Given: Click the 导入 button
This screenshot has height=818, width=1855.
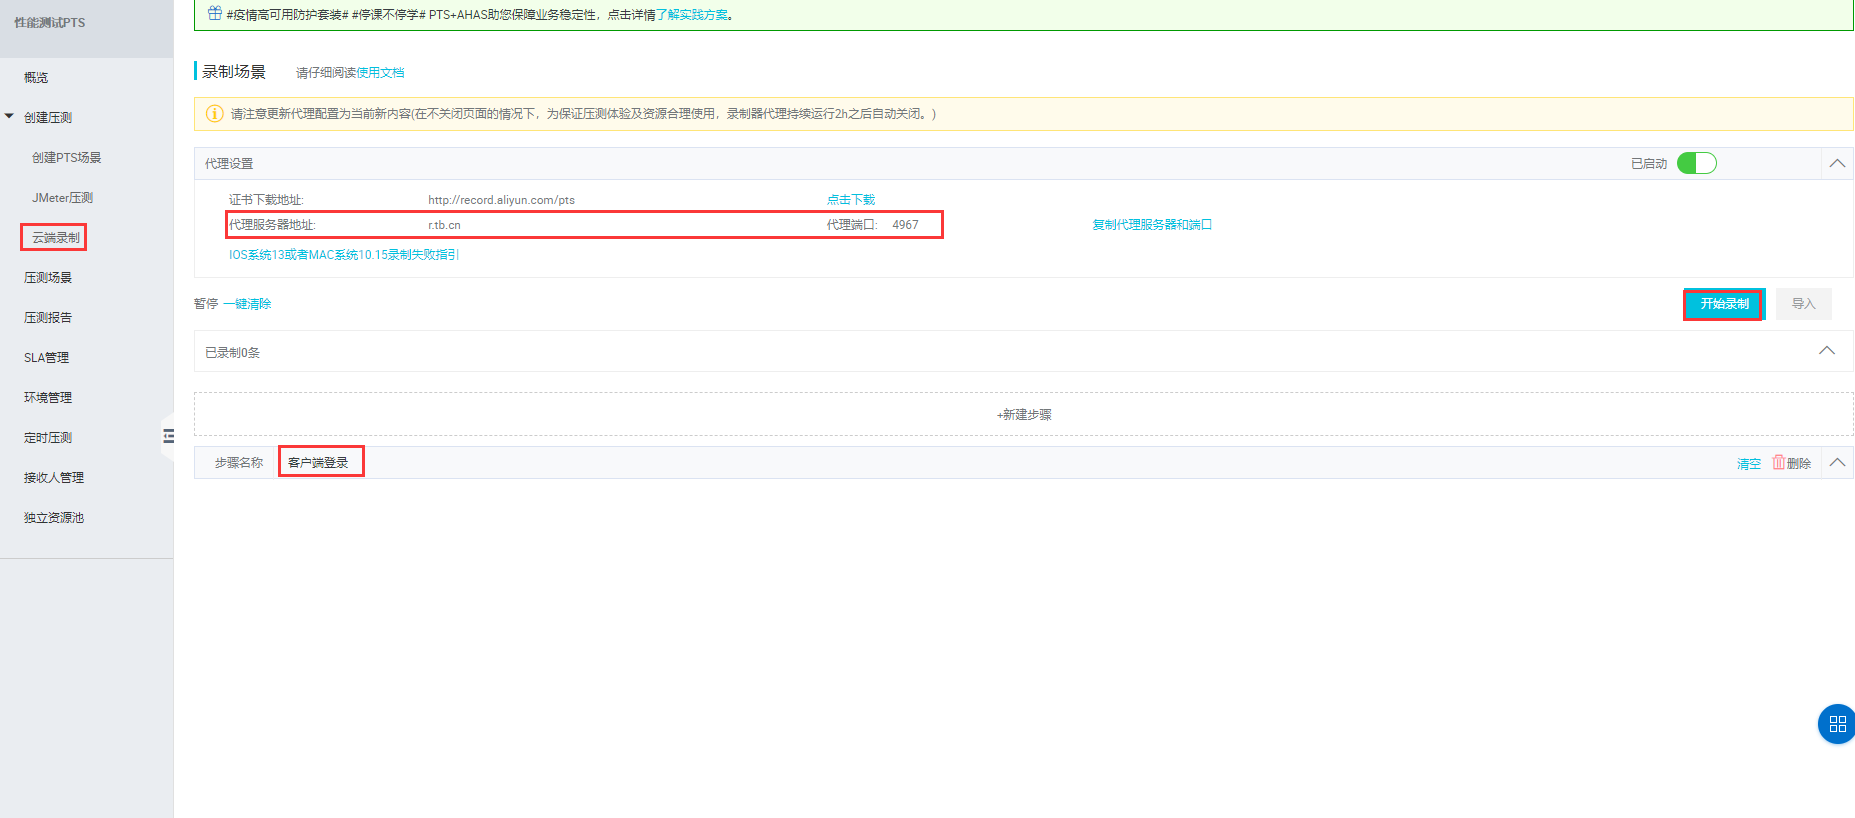Looking at the screenshot, I should click(1803, 304).
